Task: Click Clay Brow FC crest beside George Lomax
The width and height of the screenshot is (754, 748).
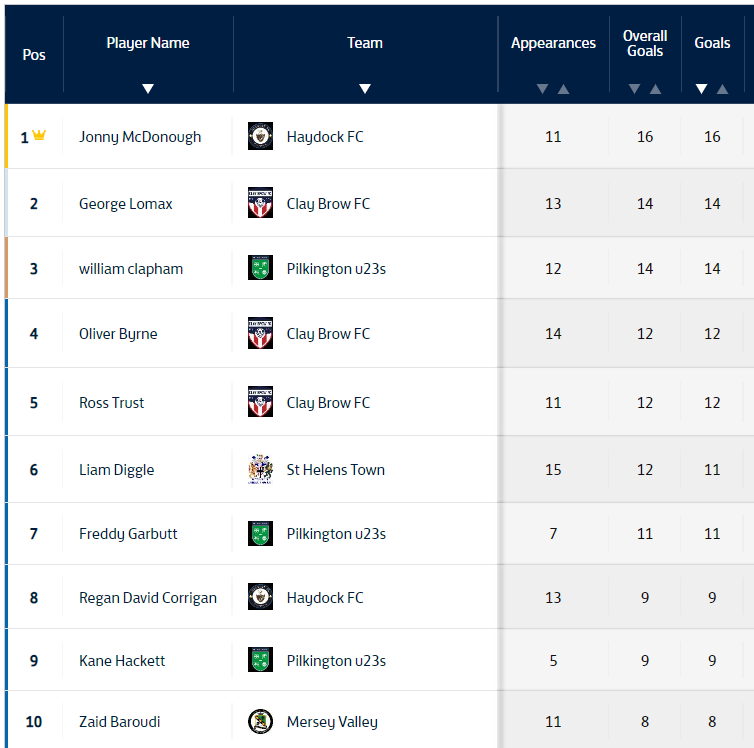Action: click(260, 203)
